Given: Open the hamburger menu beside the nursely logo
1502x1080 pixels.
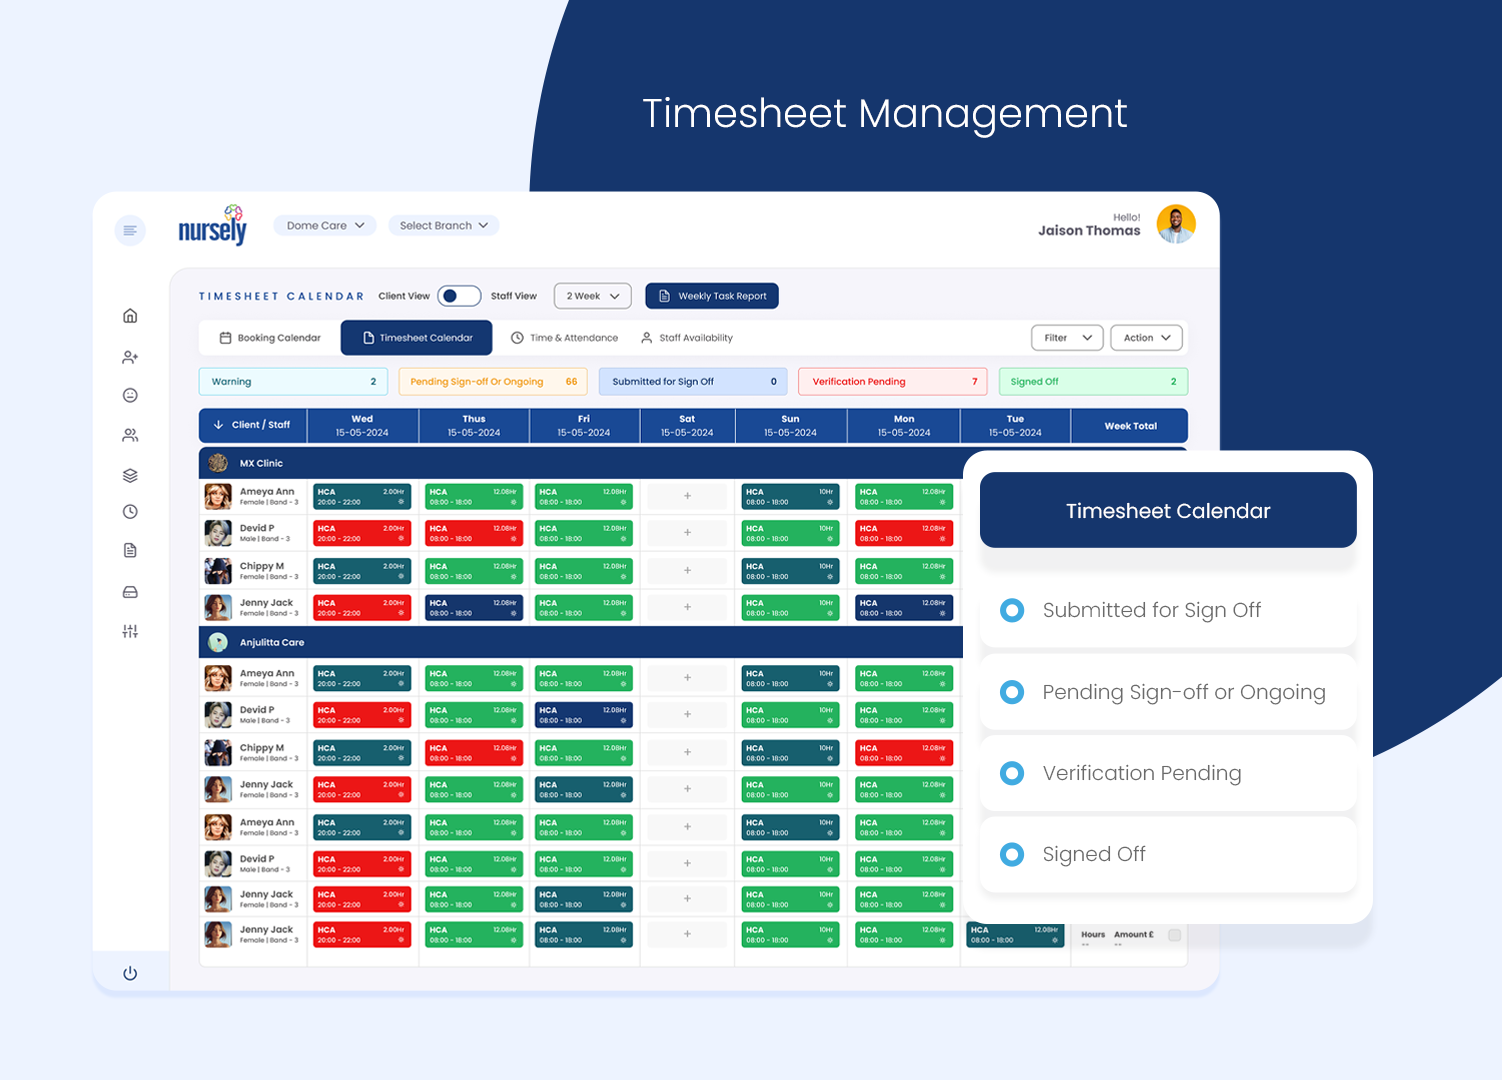Looking at the screenshot, I should [130, 231].
